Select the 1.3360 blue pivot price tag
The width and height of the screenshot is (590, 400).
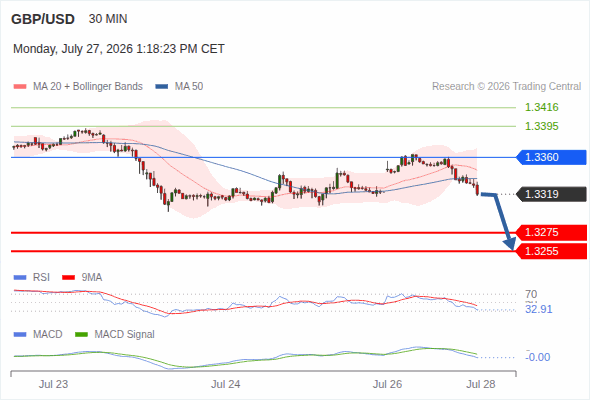[x=551, y=157]
